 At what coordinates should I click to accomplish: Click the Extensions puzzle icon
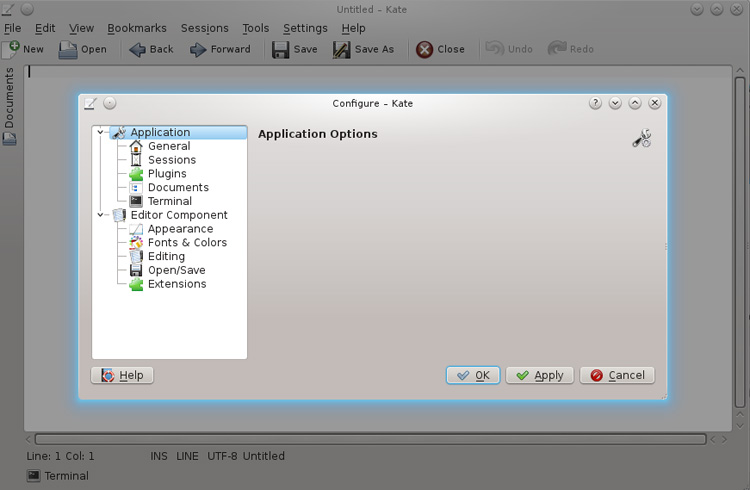click(x=136, y=284)
